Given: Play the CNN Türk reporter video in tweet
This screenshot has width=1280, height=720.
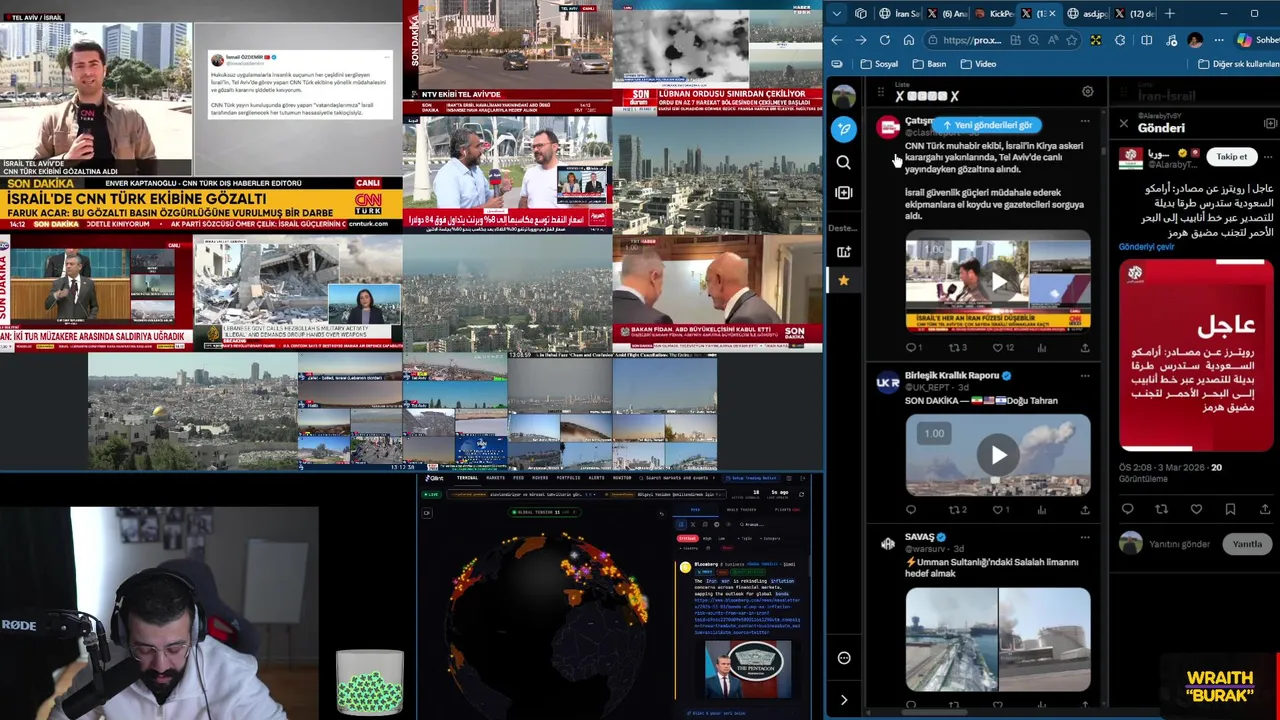Looking at the screenshot, I should tap(998, 283).
